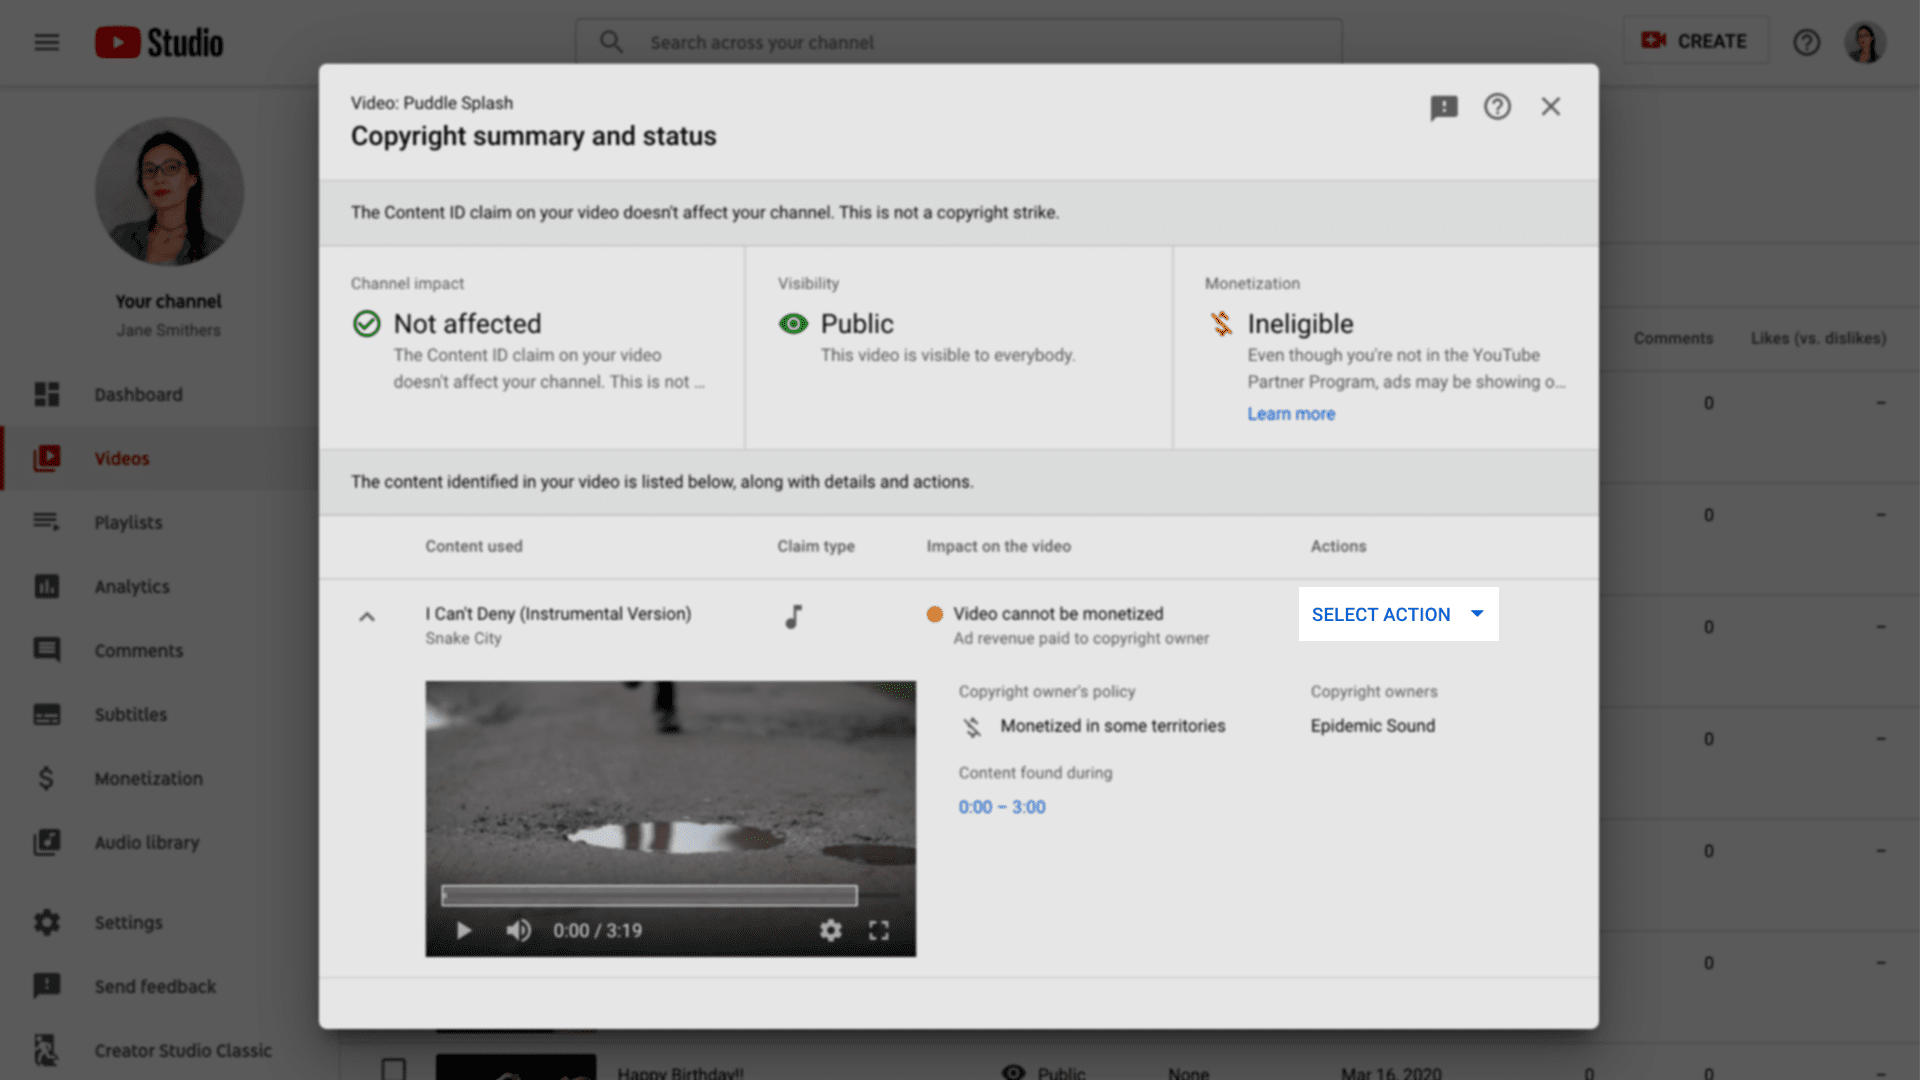Click the Comments column header behind dialog
The image size is (1920, 1080).
pyautogui.click(x=1673, y=339)
